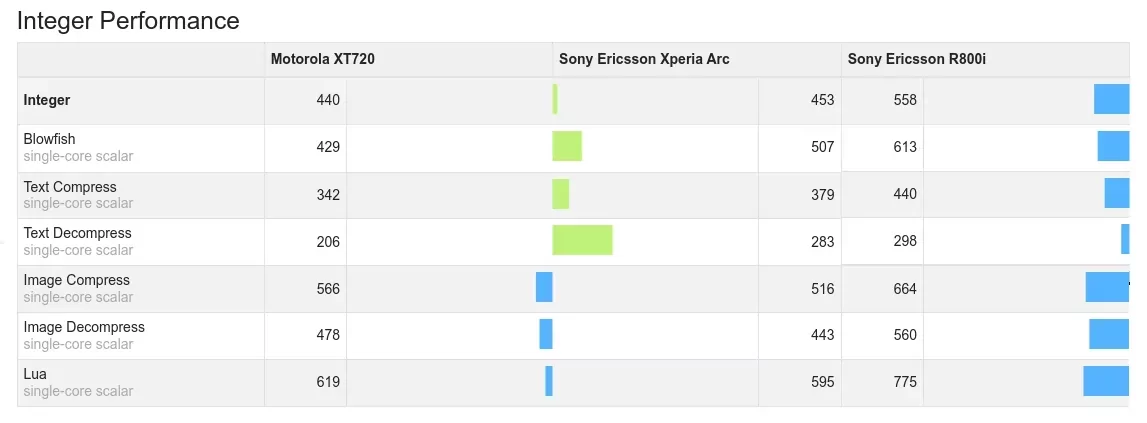Select the Integer row label
The width and height of the screenshot is (1147, 423).
point(47,100)
